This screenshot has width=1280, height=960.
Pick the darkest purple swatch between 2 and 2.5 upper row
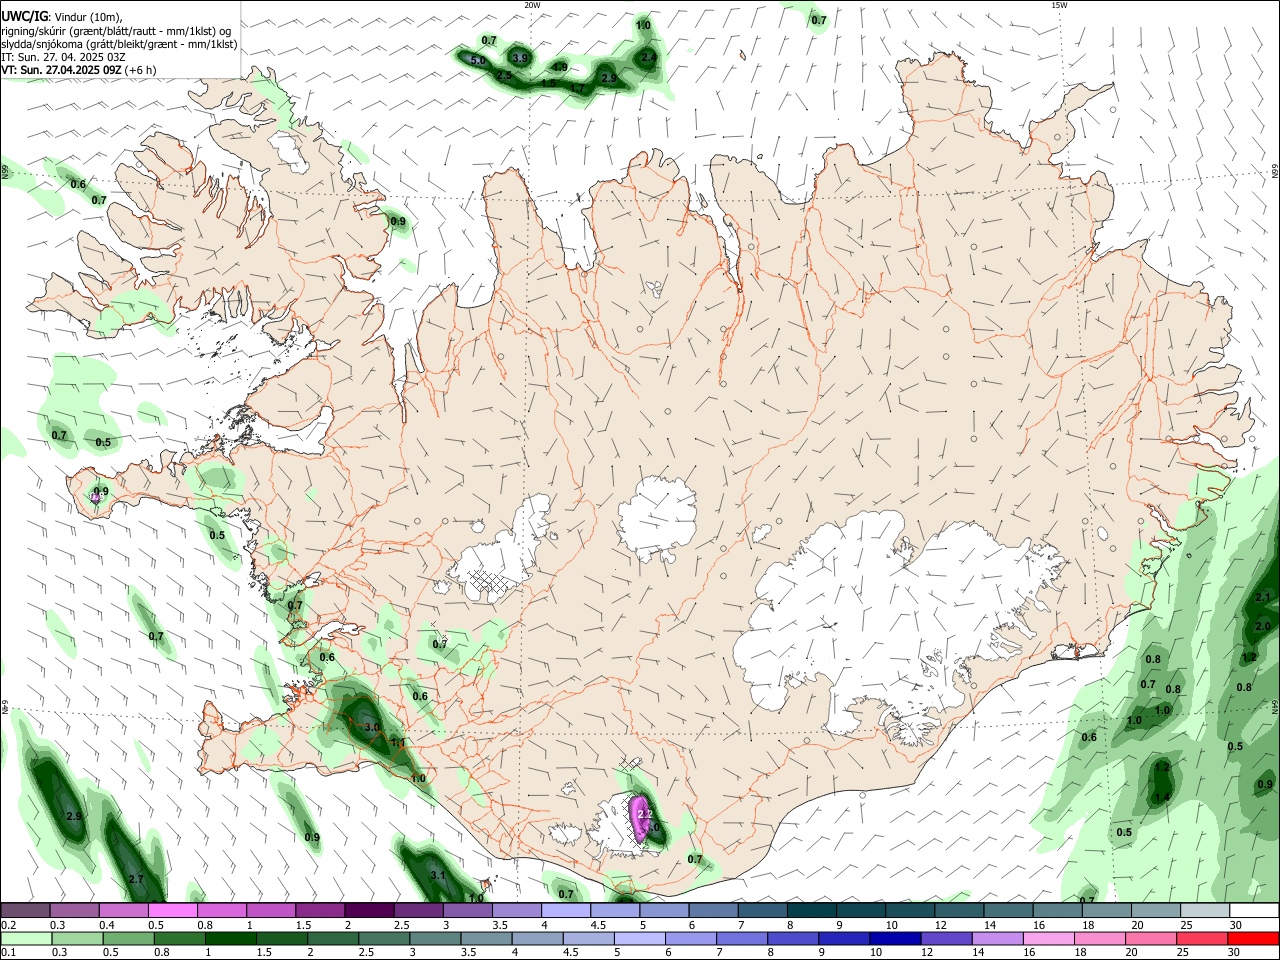[369, 910]
